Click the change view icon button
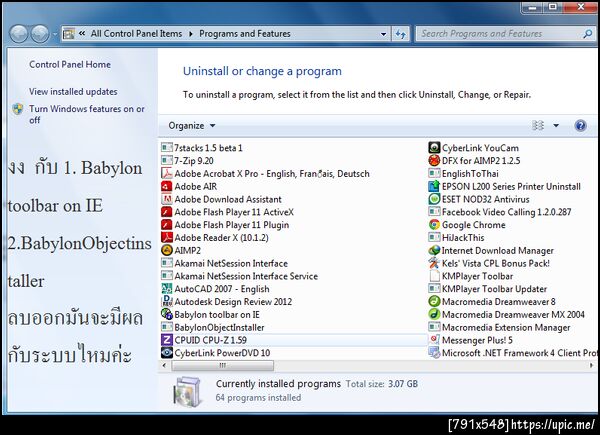 point(538,125)
